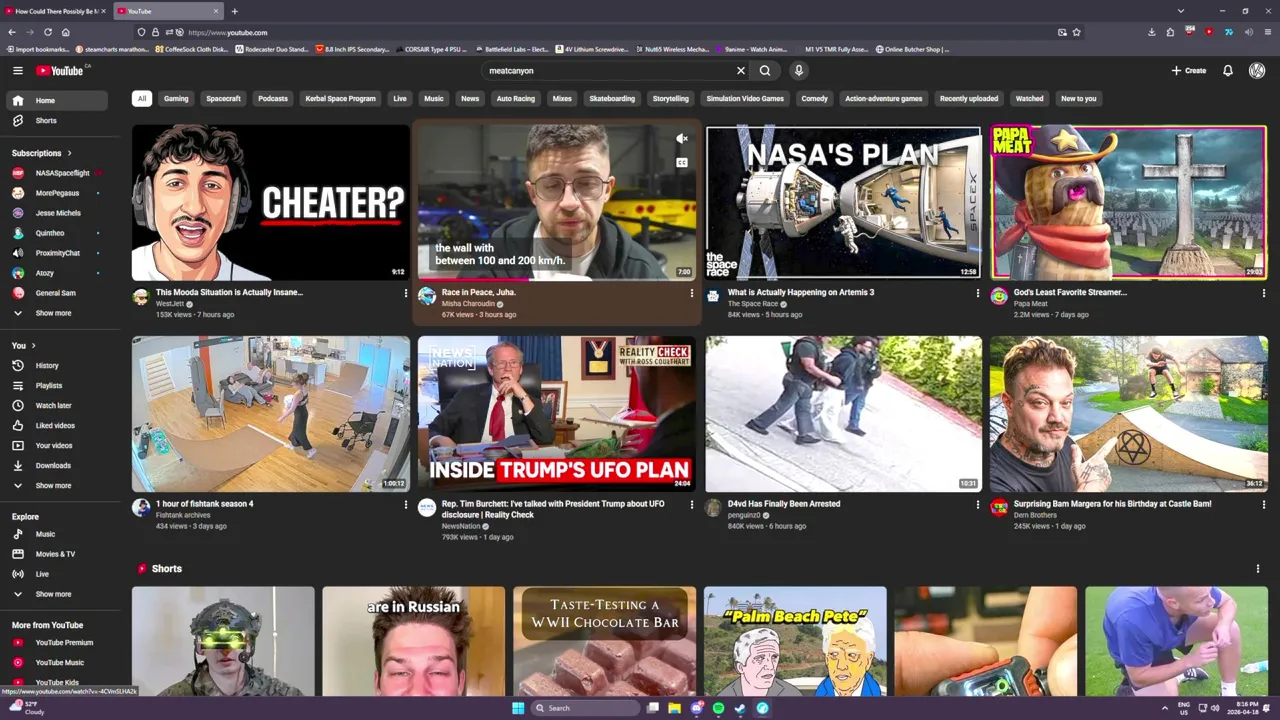
Task: Go to Home in the sidebar
Action: pyautogui.click(x=57, y=100)
